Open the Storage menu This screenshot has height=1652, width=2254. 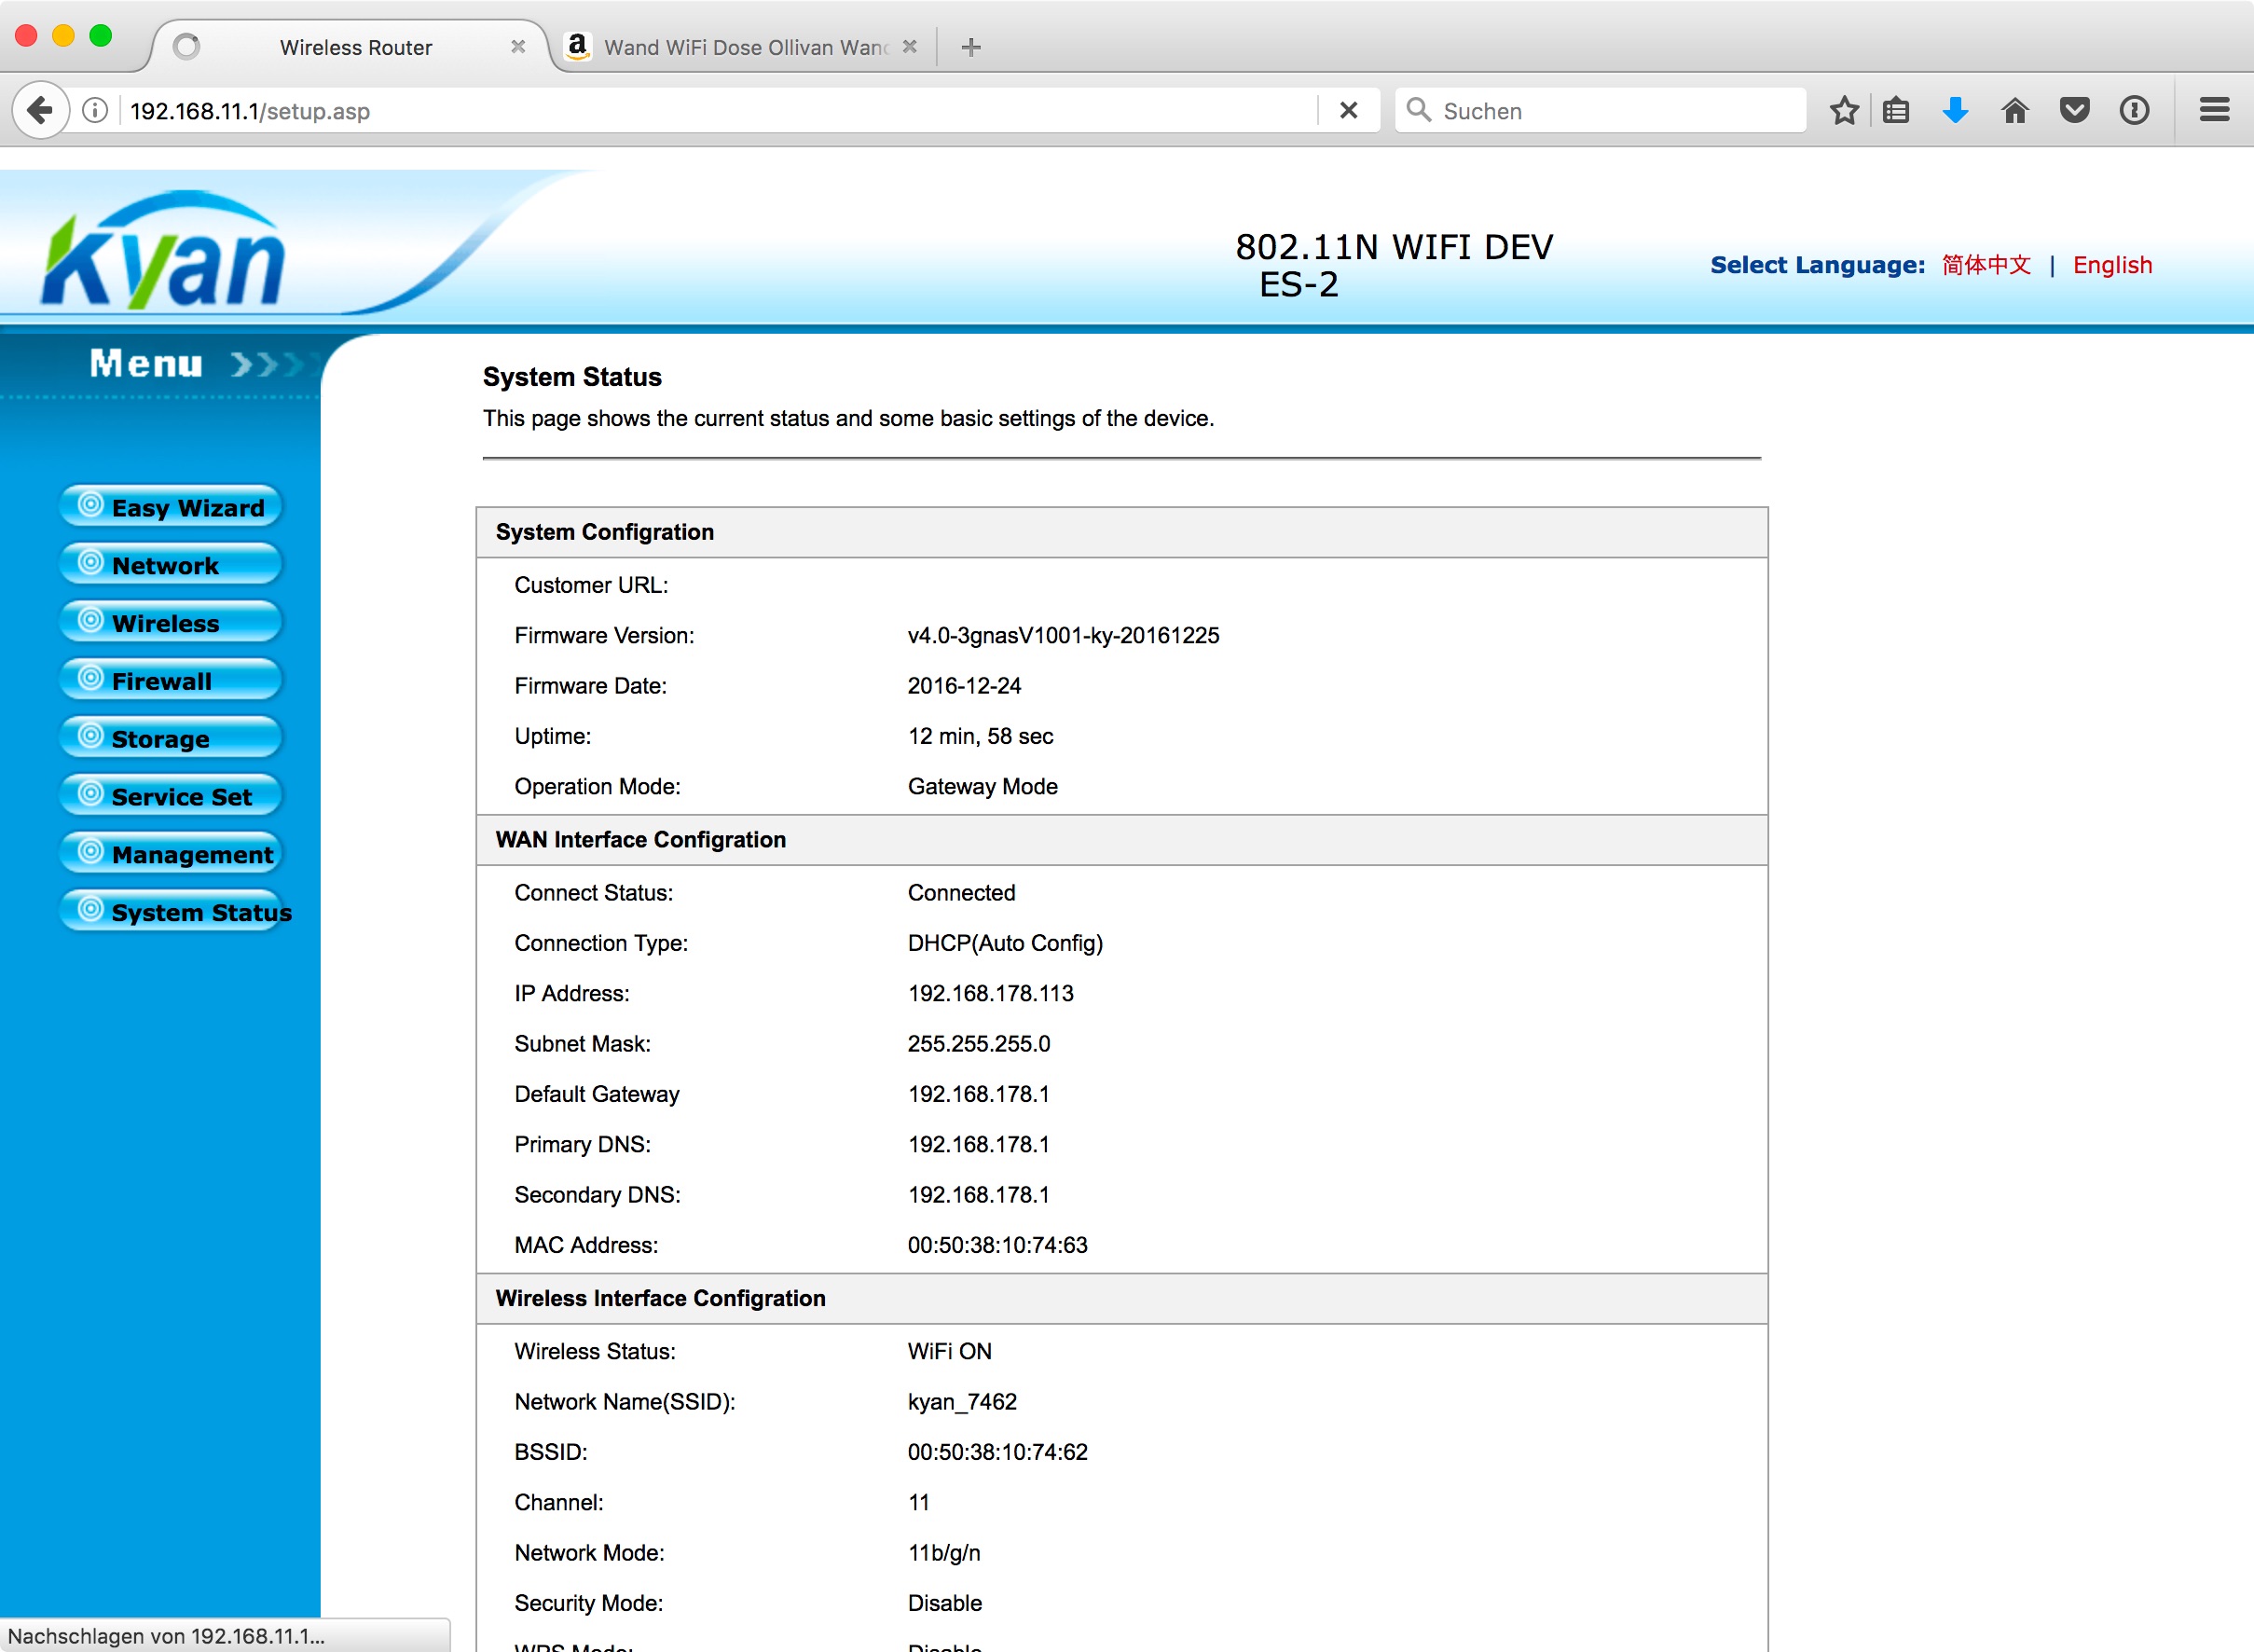pos(171,739)
